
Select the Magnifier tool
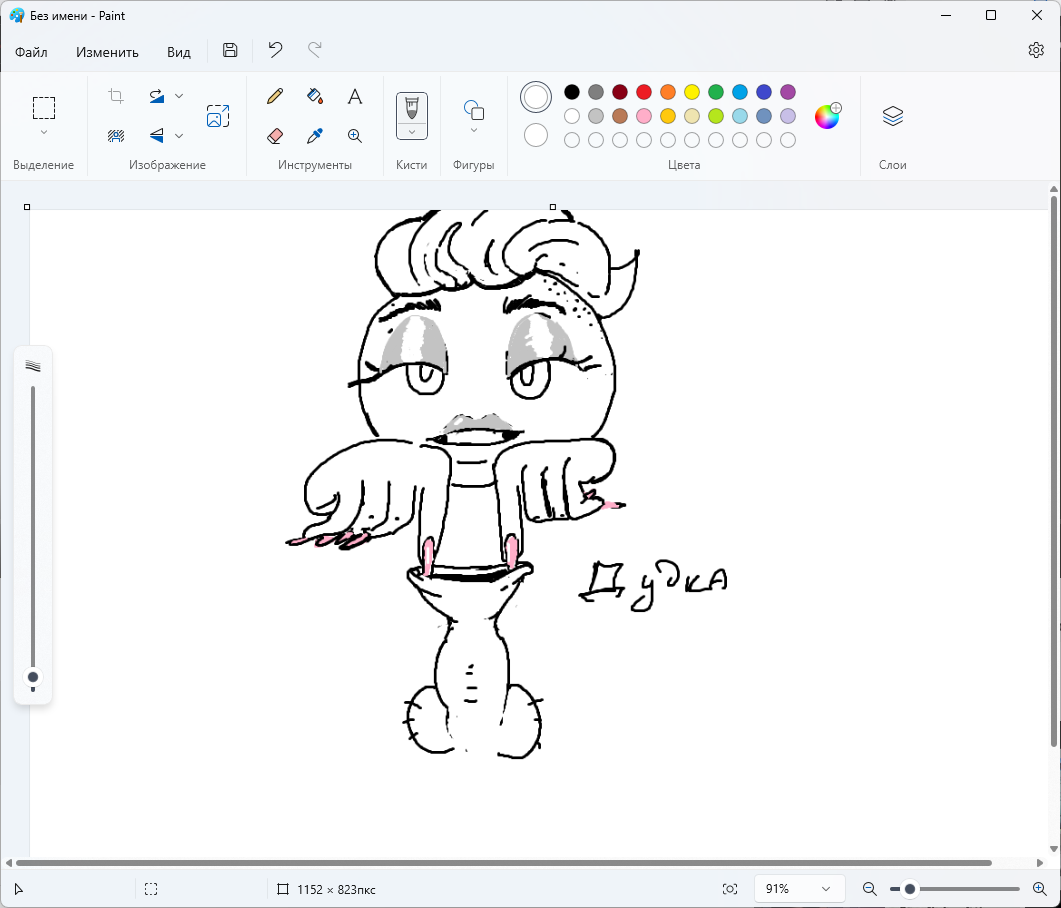click(x=354, y=135)
